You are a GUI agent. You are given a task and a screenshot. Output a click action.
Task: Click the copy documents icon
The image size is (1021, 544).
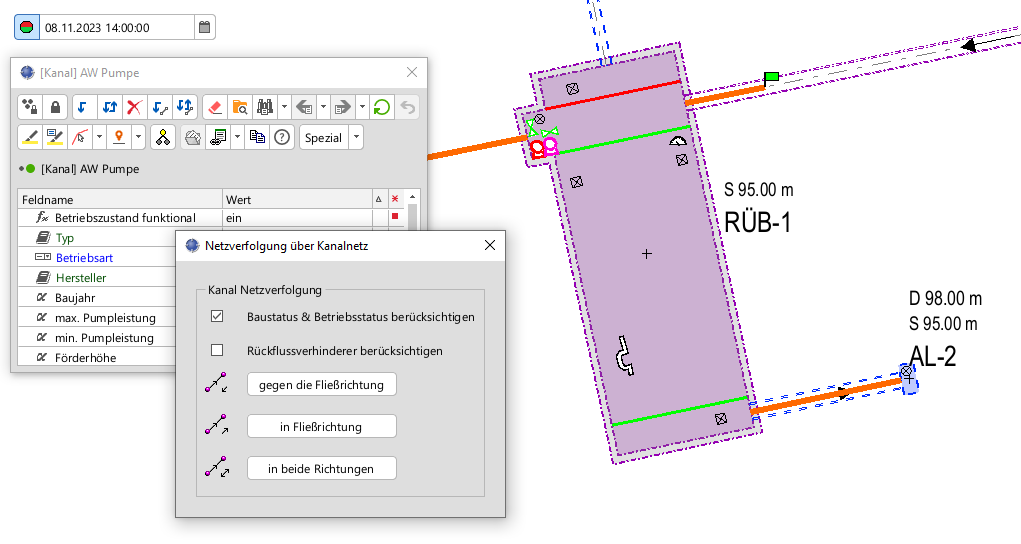click(x=257, y=137)
